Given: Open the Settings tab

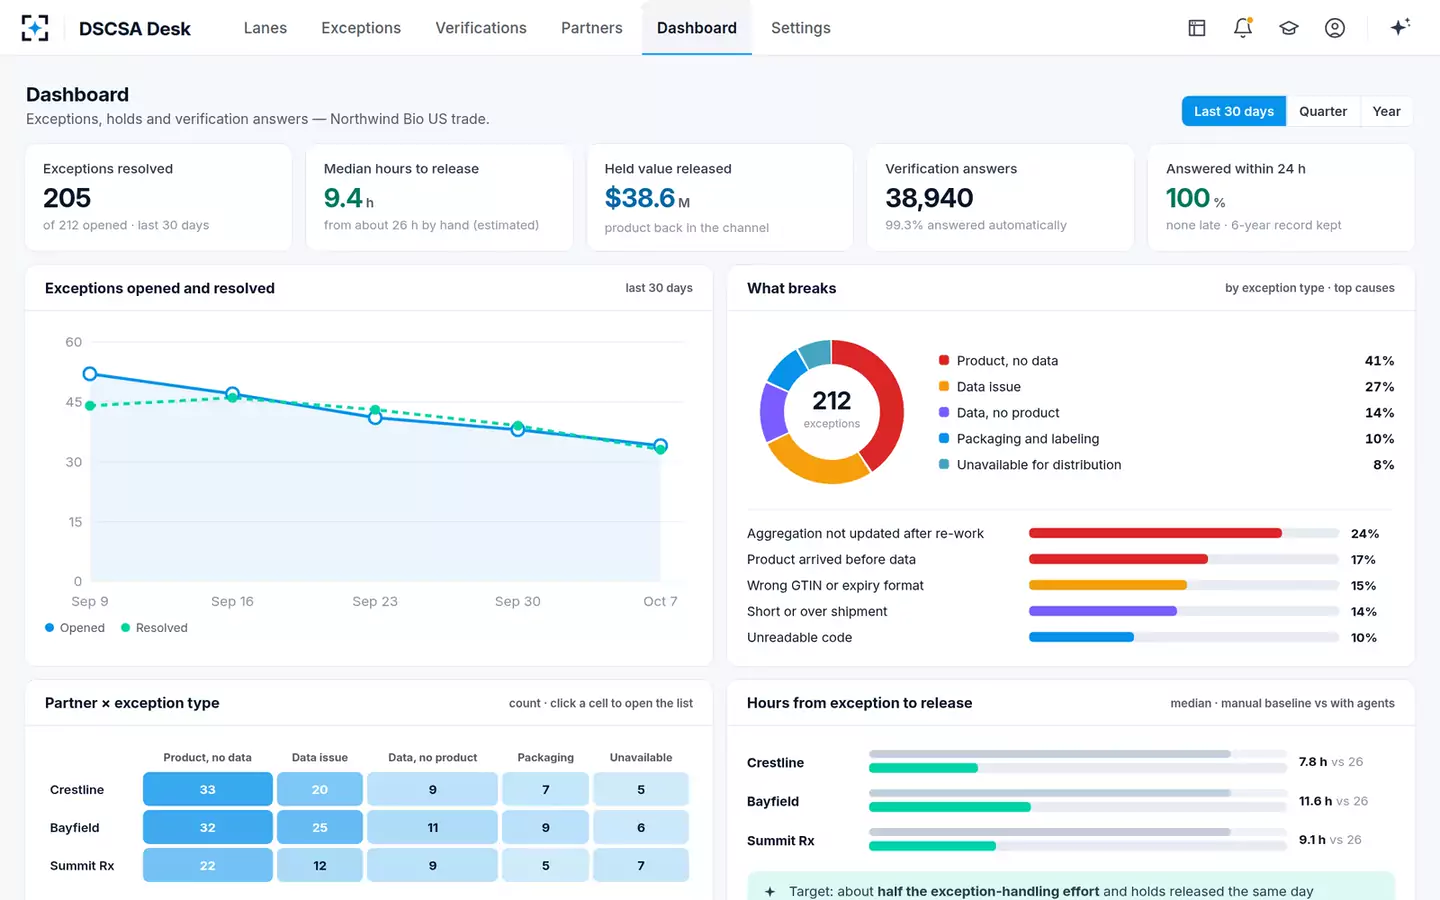Looking at the screenshot, I should pyautogui.click(x=801, y=28).
